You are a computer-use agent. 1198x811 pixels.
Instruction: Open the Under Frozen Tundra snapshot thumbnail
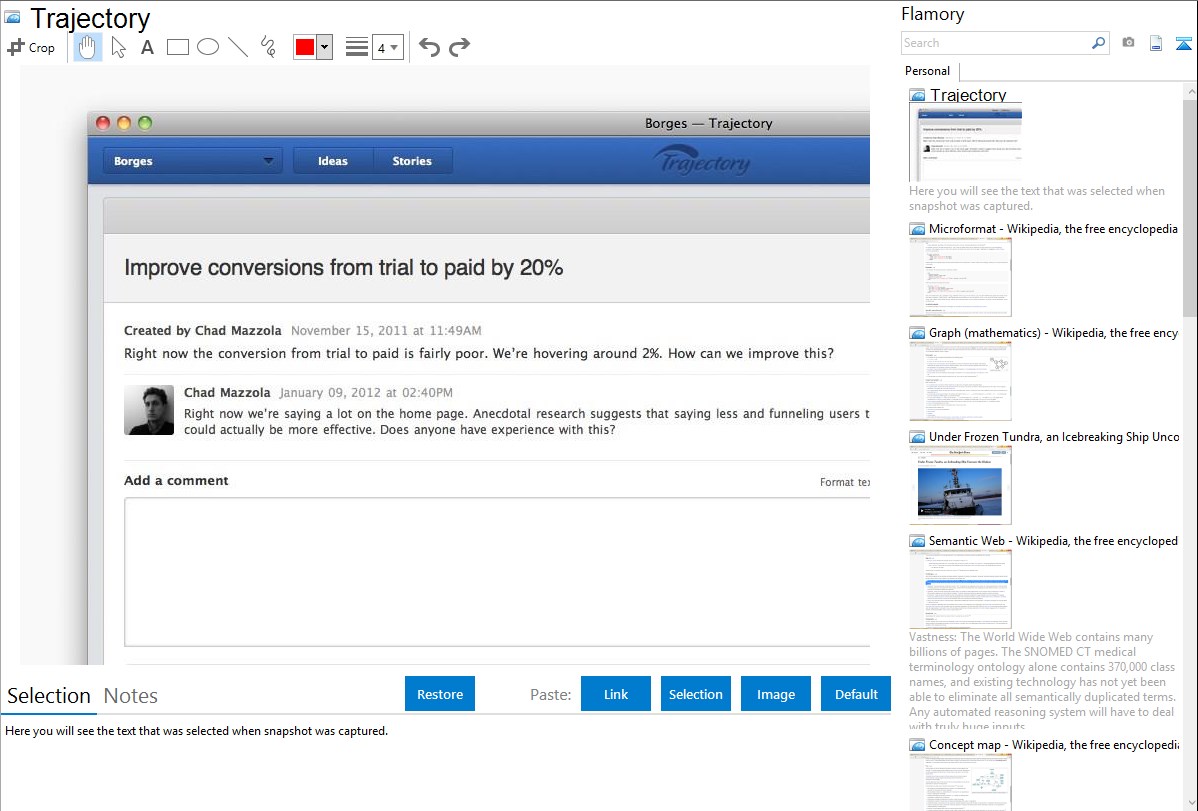tap(960, 485)
